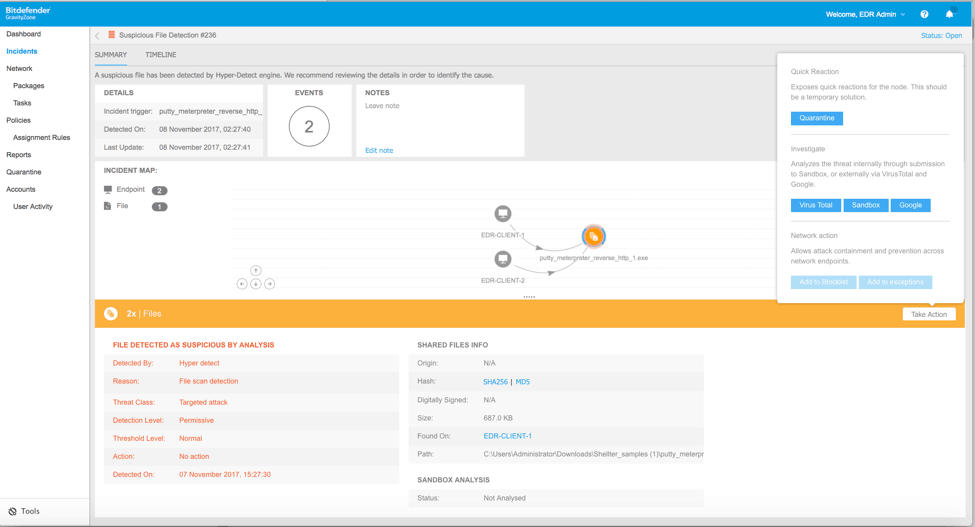Click the Take Action button

pos(929,314)
